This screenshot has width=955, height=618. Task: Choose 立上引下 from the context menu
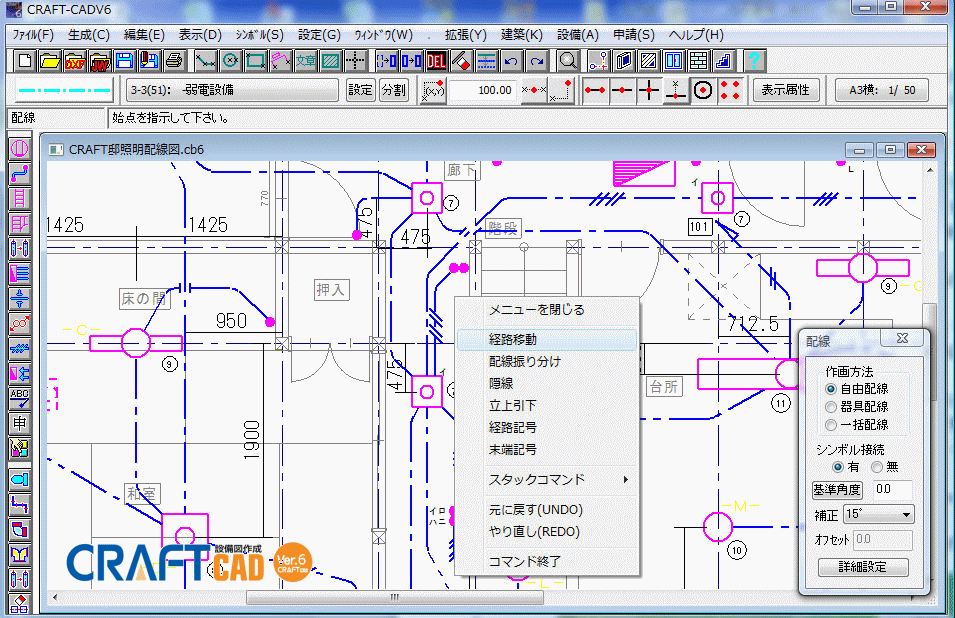coord(547,406)
